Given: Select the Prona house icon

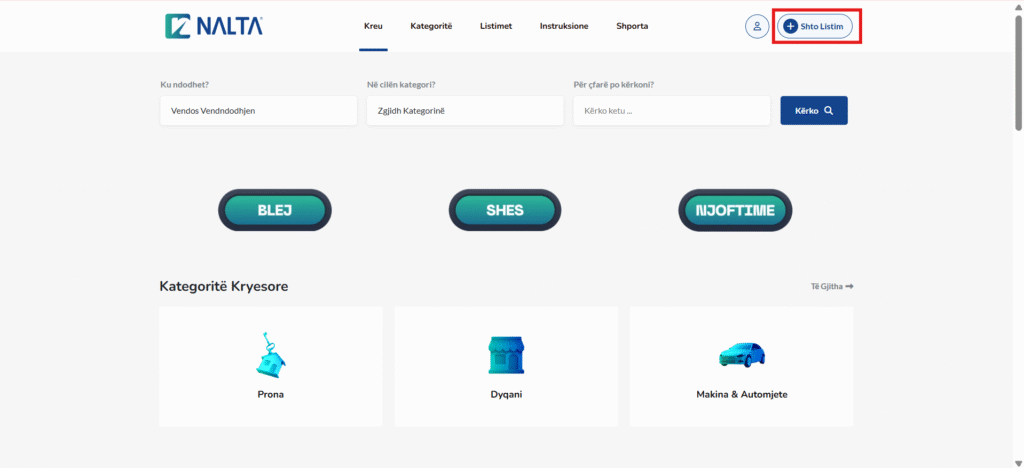Looking at the screenshot, I should (270, 354).
